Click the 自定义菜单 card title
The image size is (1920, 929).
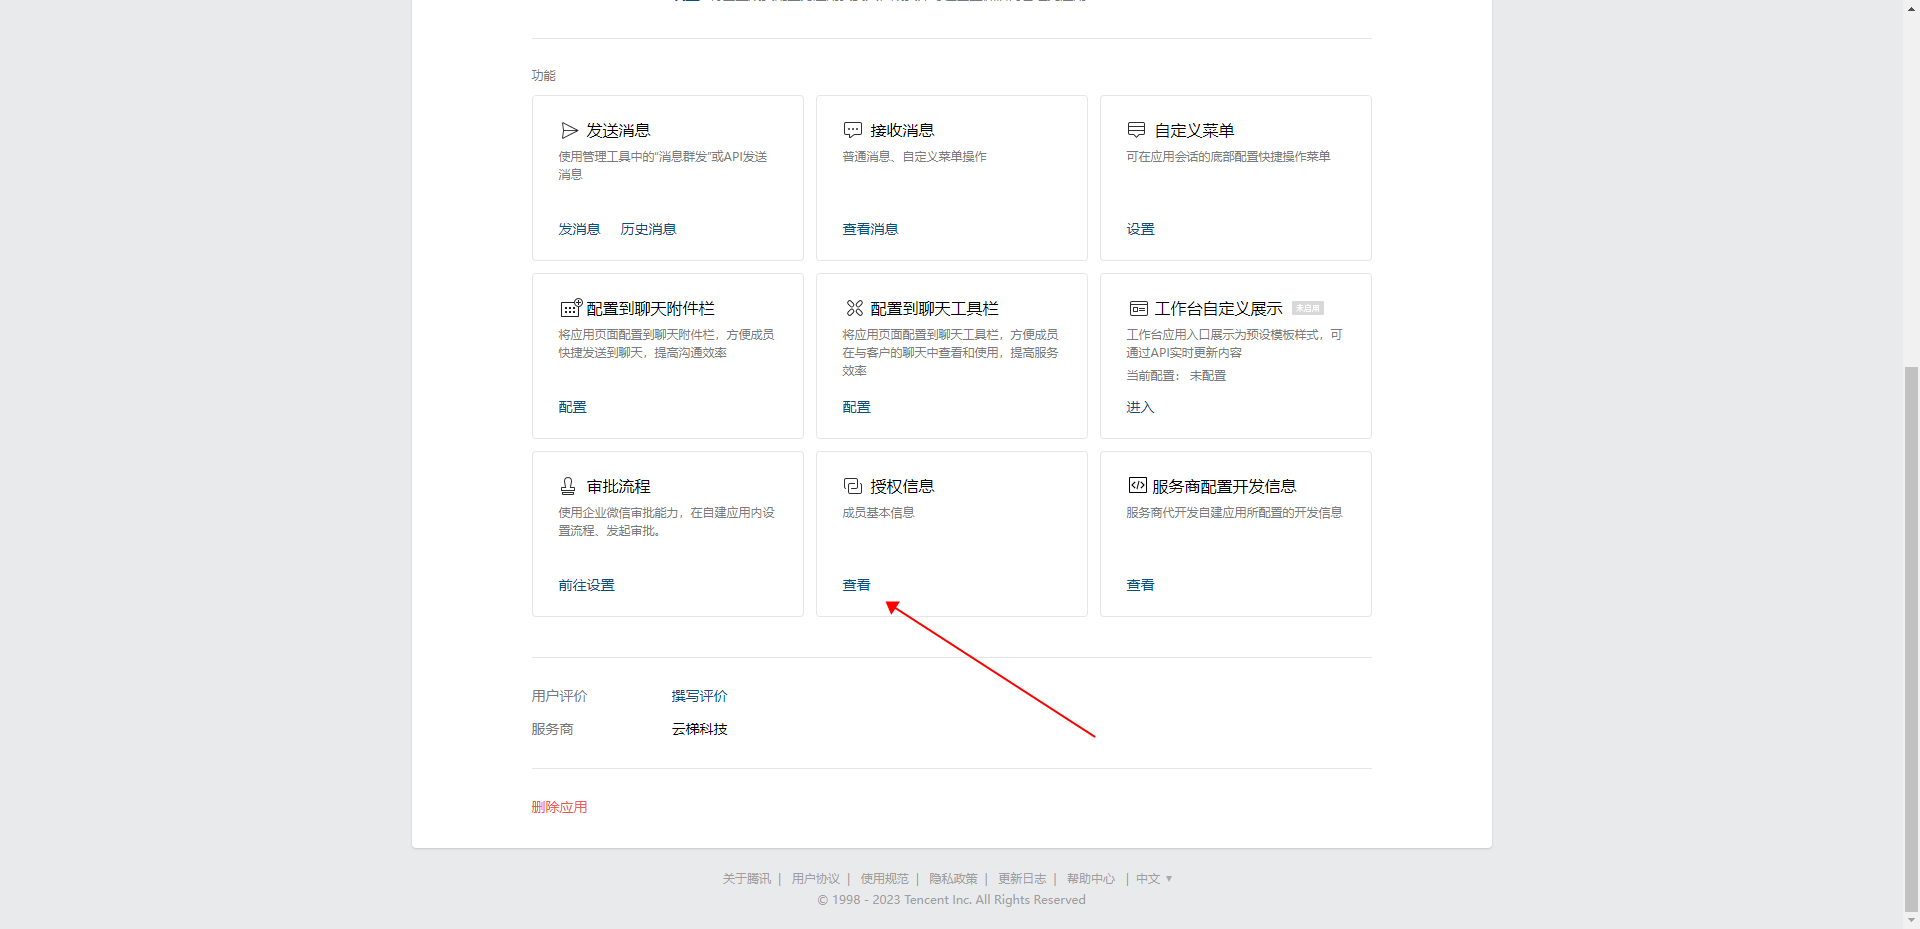1194,130
